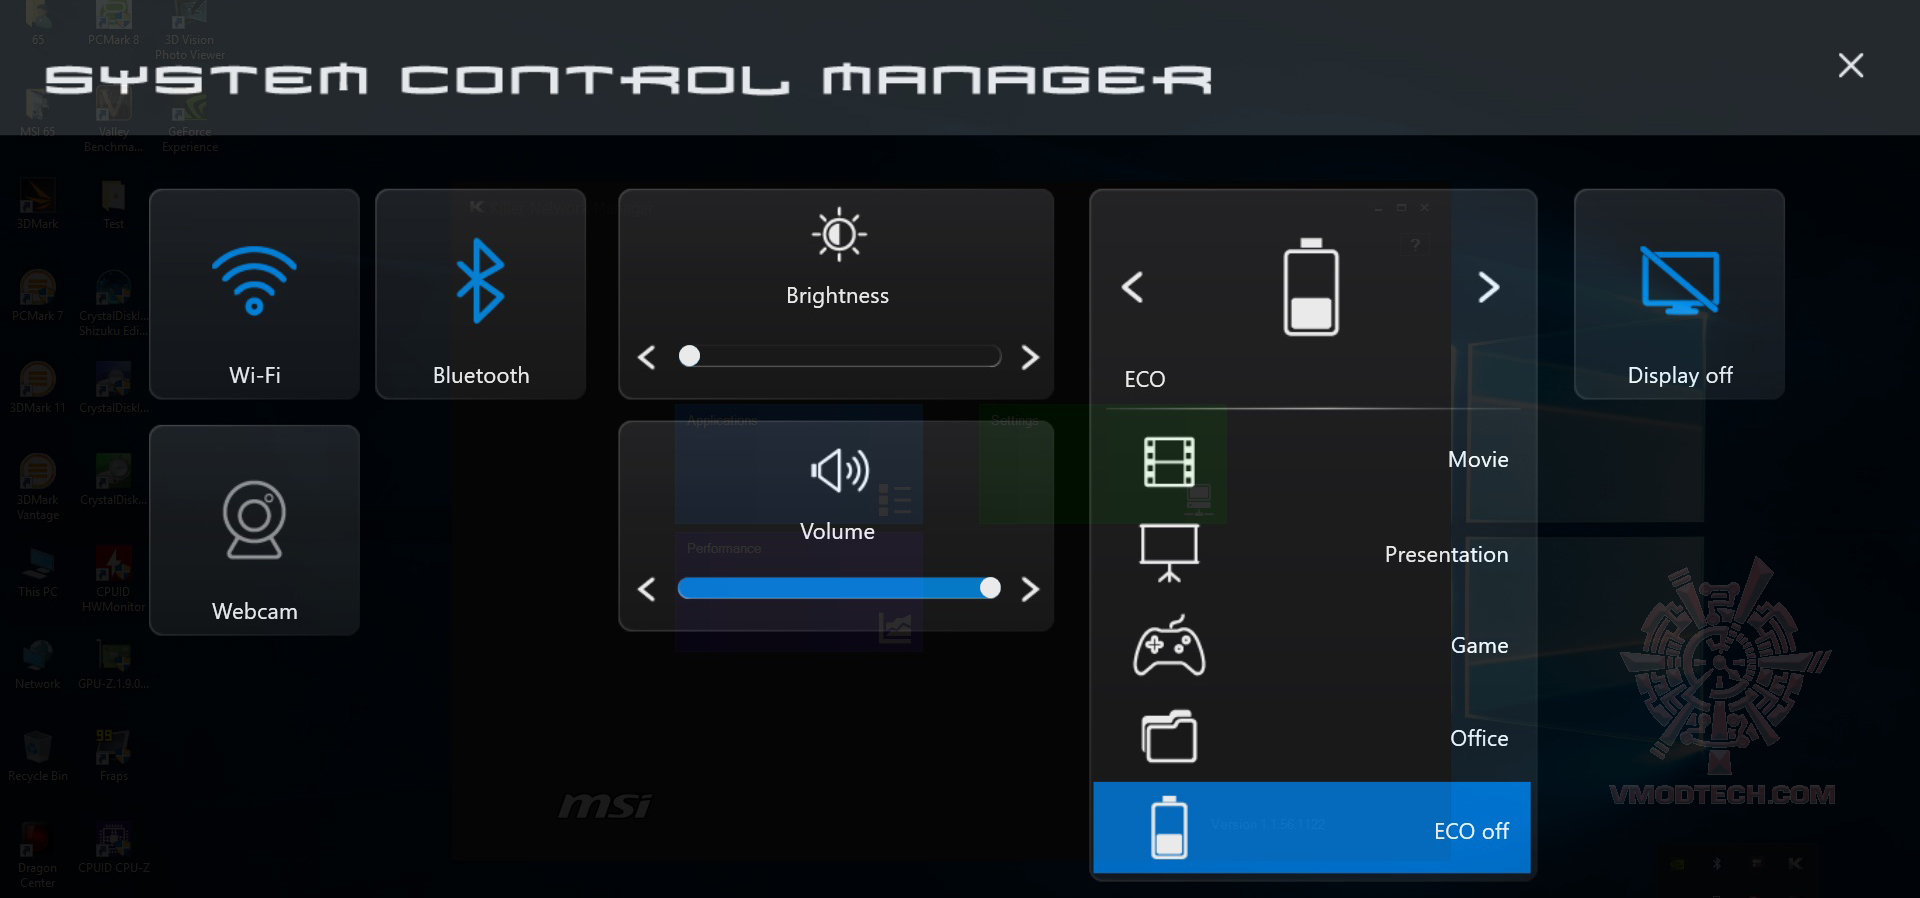
Task: Lower volume with the left arrow
Action: point(647,589)
